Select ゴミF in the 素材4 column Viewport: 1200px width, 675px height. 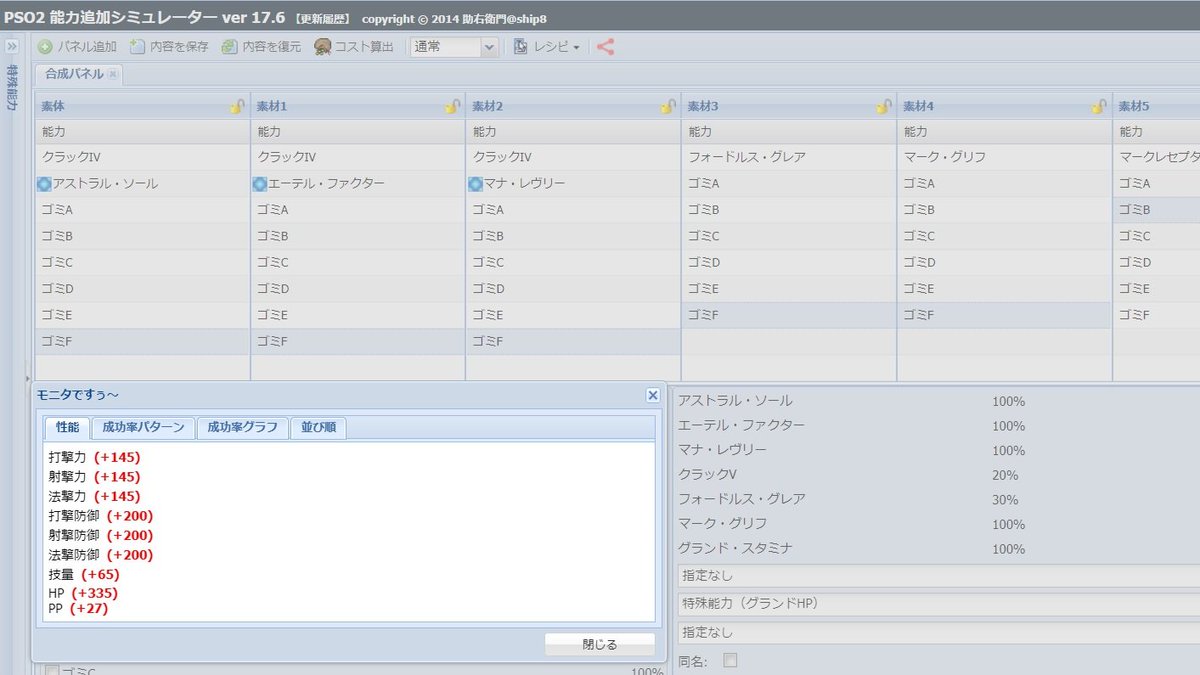pos(1004,315)
